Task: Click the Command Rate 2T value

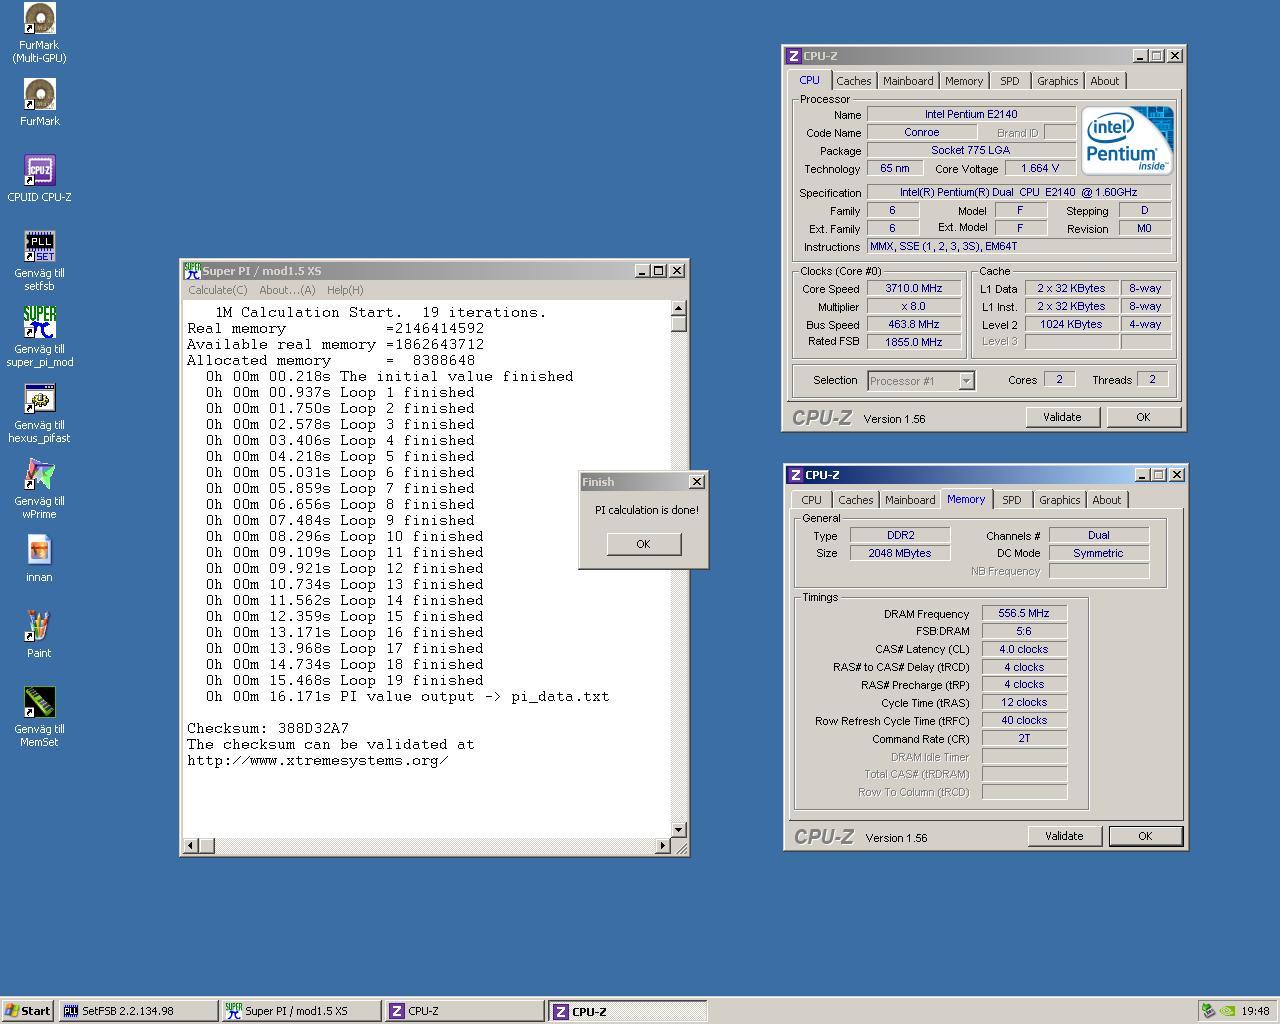Action: point(1024,738)
